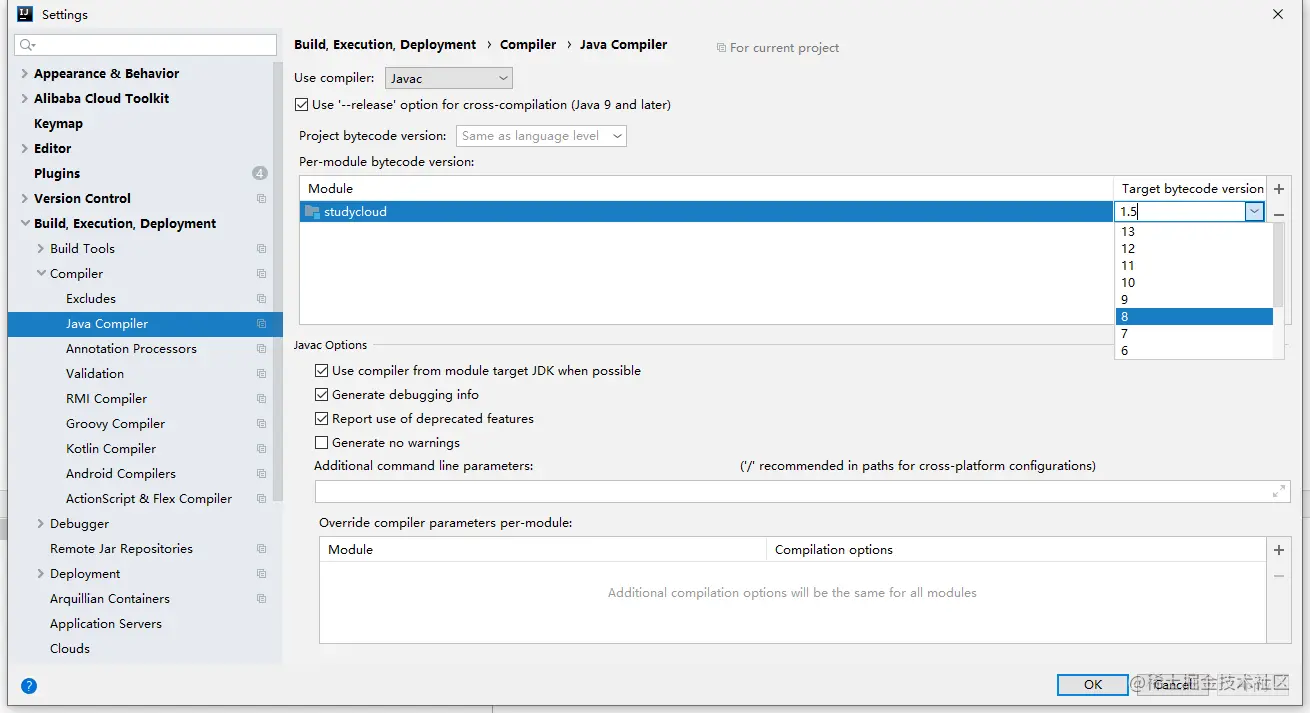The height and width of the screenshot is (713, 1310).
Task: Expand the Alibaba Cloud Toolkit node
Action: [x=25, y=99]
